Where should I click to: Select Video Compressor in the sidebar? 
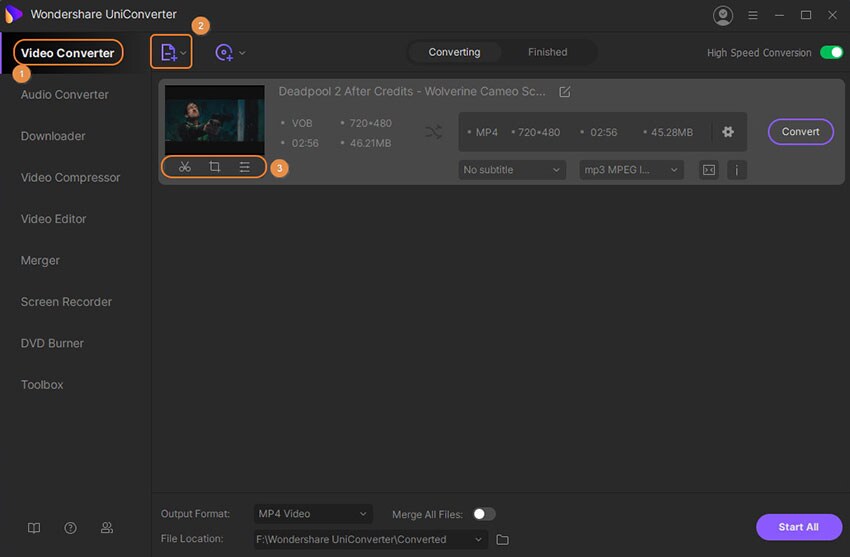pyautogui.click(x=70, y=178)
